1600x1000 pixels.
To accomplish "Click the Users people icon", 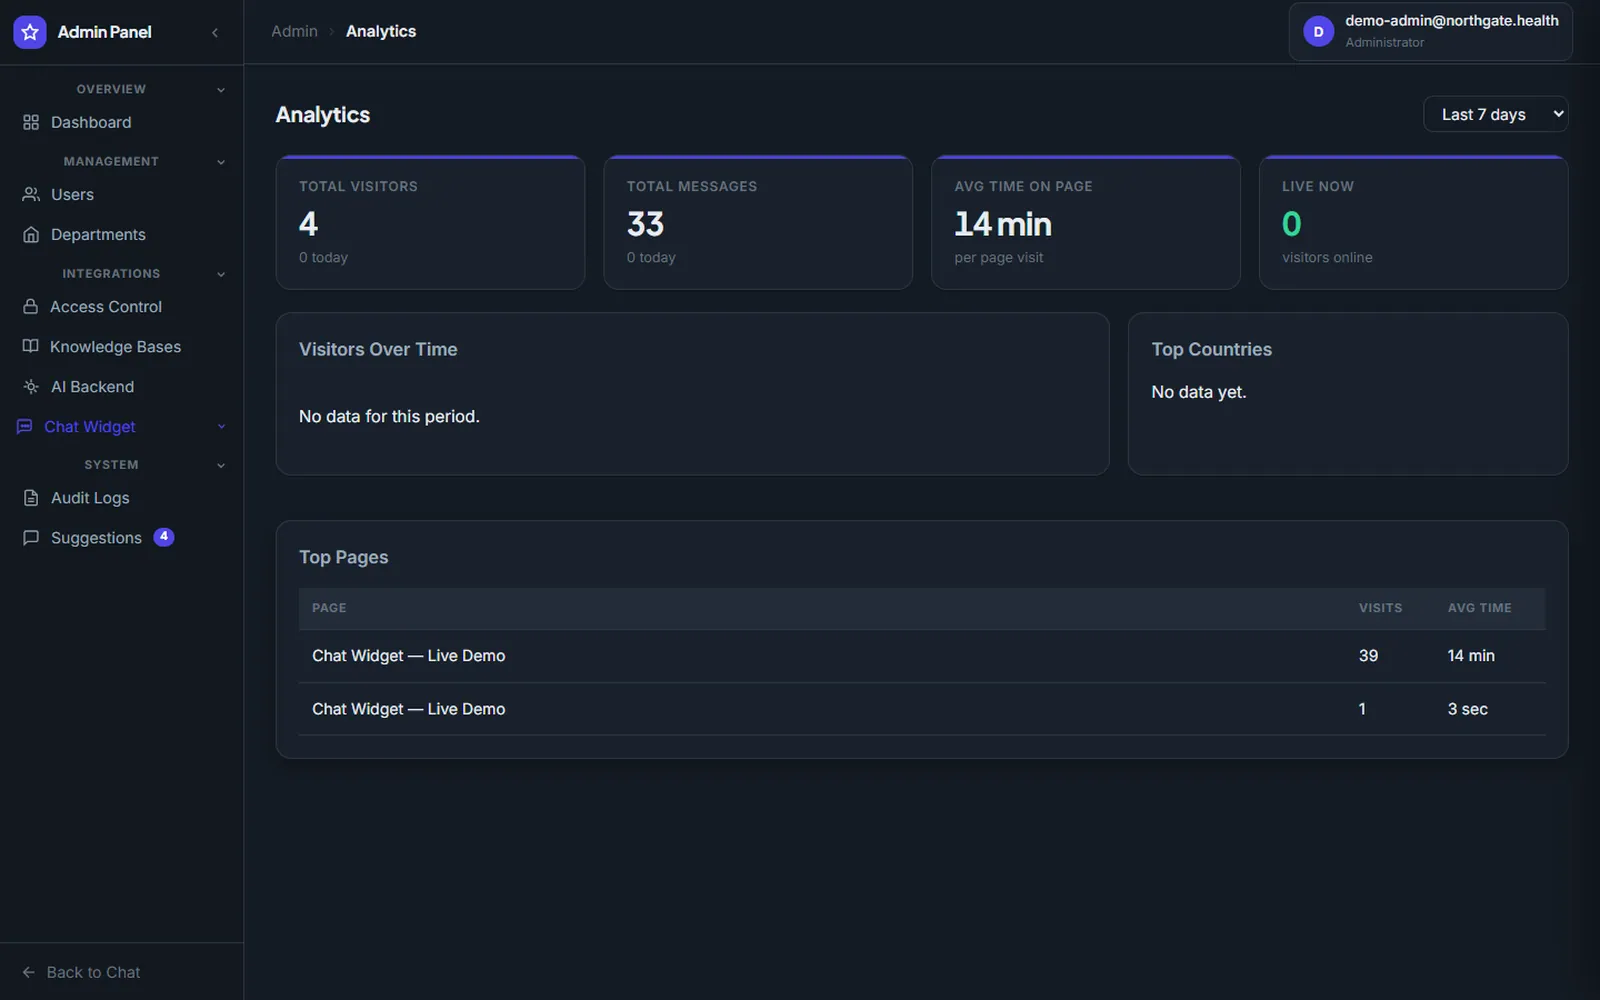I will (31, 194).
